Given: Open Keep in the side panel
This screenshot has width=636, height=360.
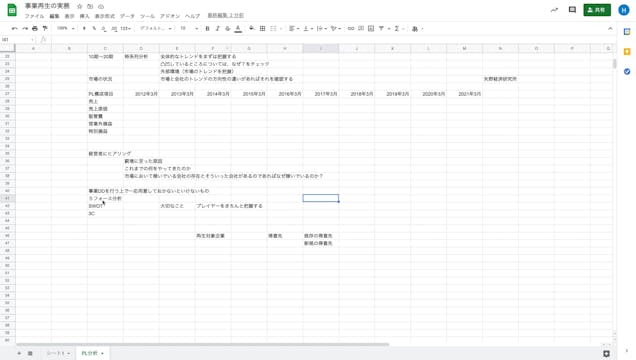Looking at the screenshot, I should (x=627, y=51).
